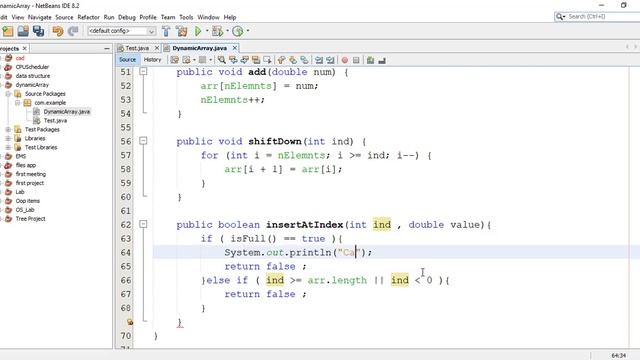Switch to the Test.java tab
Screen dimensions: 640x360
[137, 48]
